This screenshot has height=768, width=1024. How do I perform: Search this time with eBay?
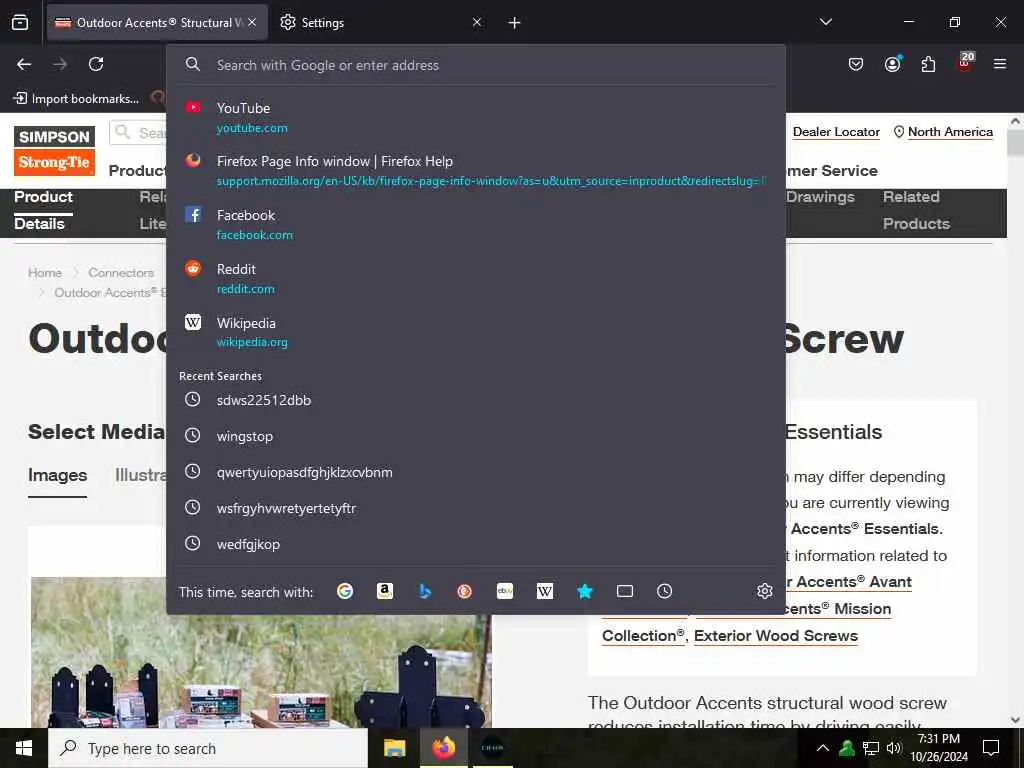coord(505,592)
